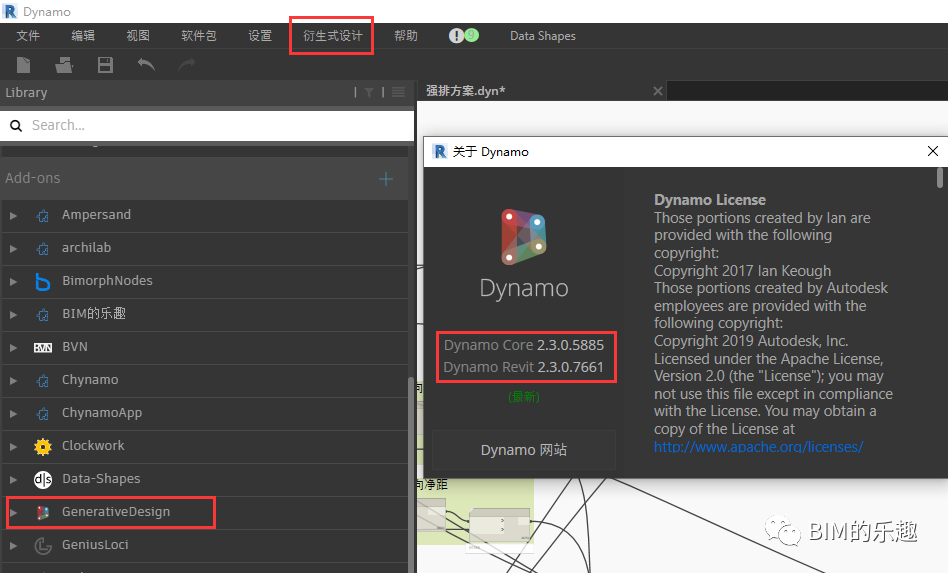Click the Ampersand package icon
Screen dimensions: 948x573
pyautogui.click(x=42, y=216)
